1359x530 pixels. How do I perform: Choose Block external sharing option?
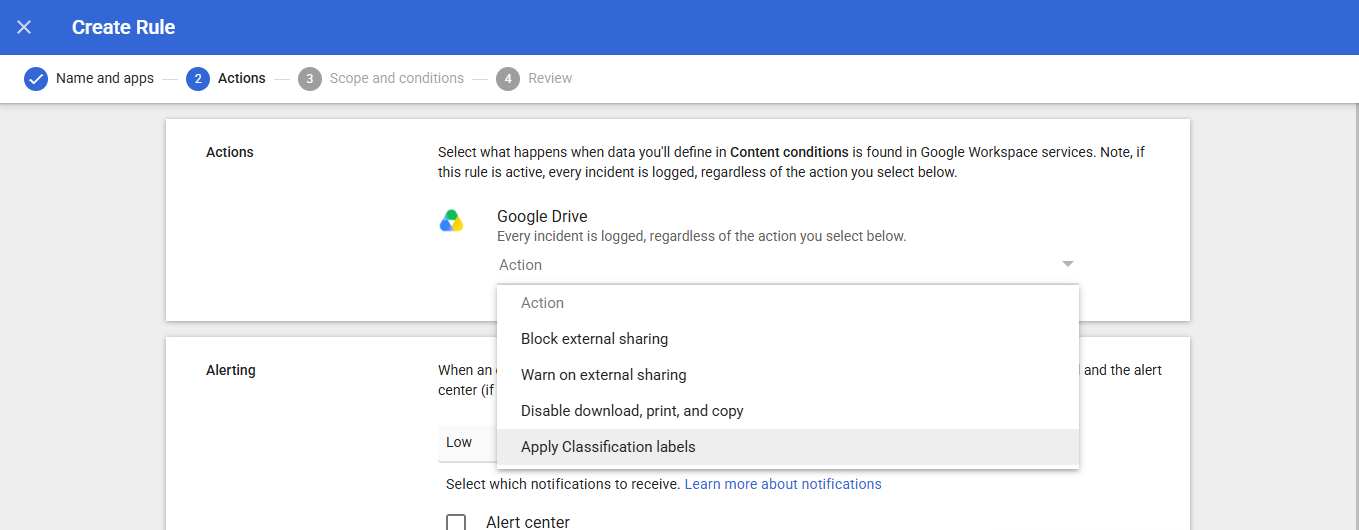(x=788, y=339)
